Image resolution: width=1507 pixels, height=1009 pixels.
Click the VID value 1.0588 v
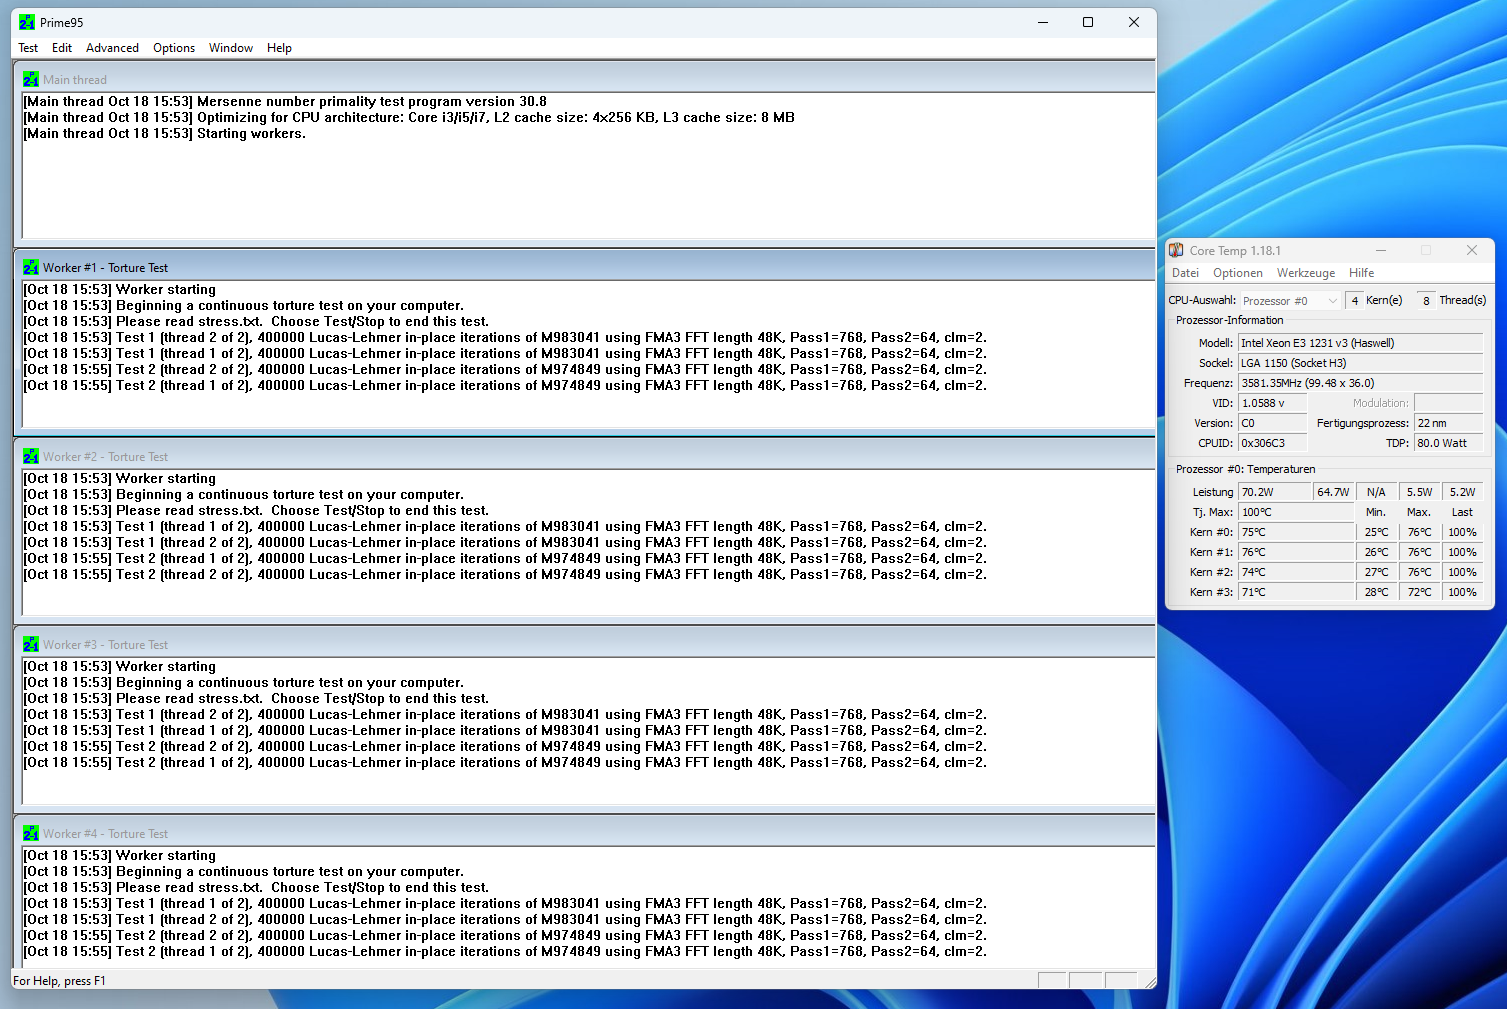click(x=1273, y=403)
